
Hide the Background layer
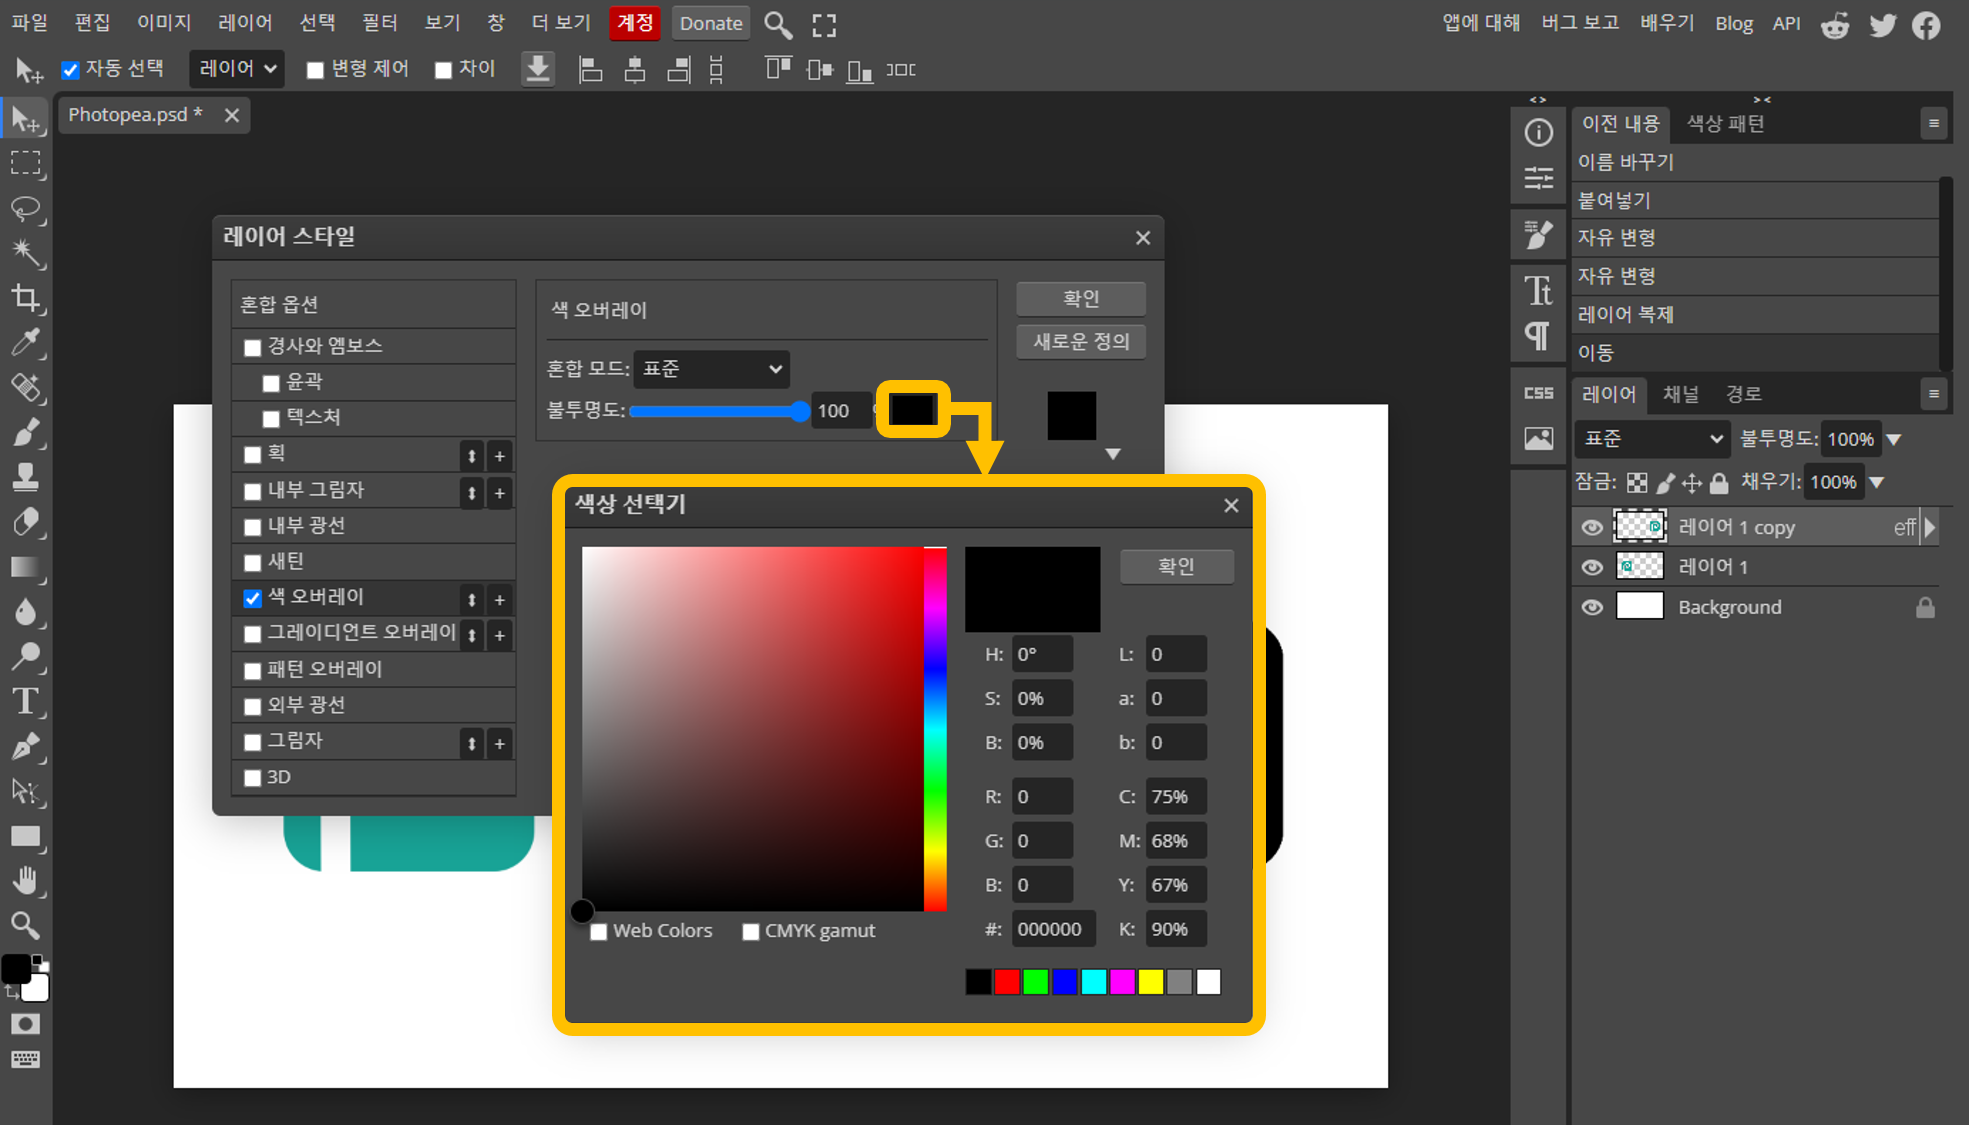[x=1591, y=607]
